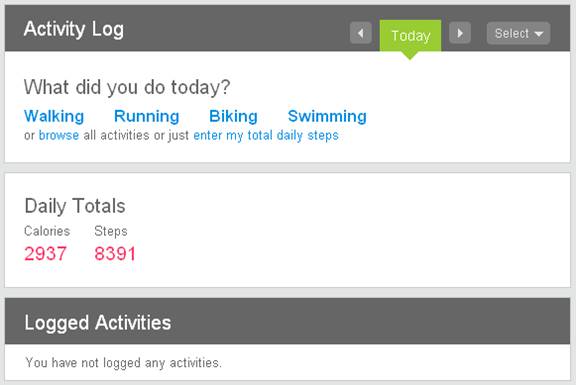
Task: Open the Swimming activity link
Action: click(x=327, y=116)
